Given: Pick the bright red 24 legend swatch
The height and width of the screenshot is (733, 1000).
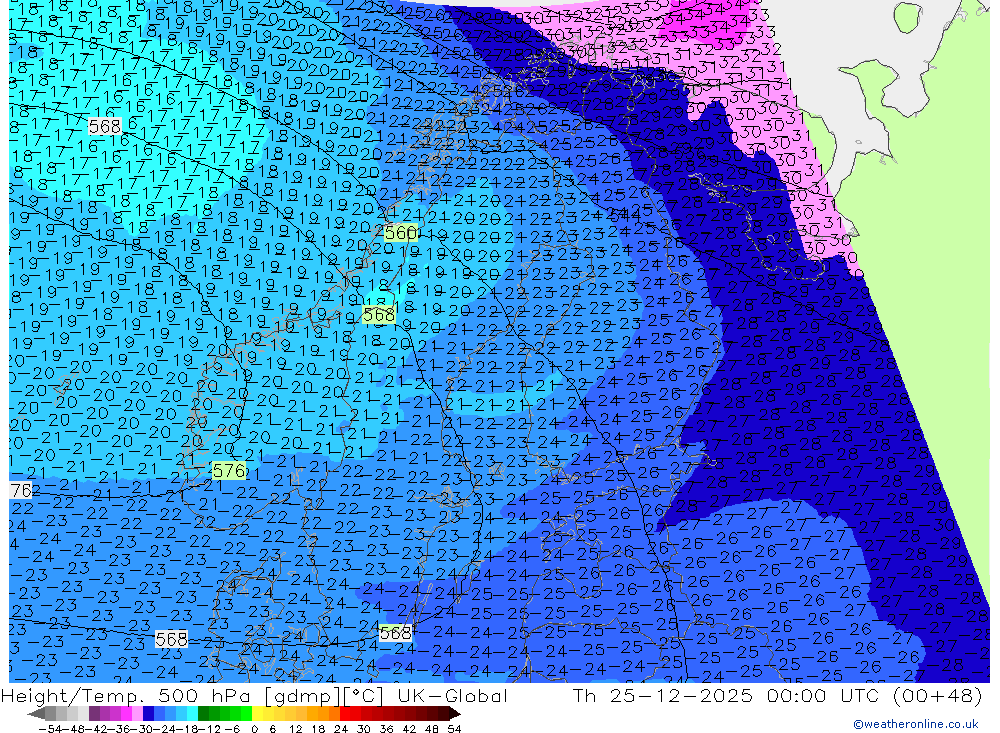Looking at the screenshot, I should pyautogui.click(x=345, y=713).
